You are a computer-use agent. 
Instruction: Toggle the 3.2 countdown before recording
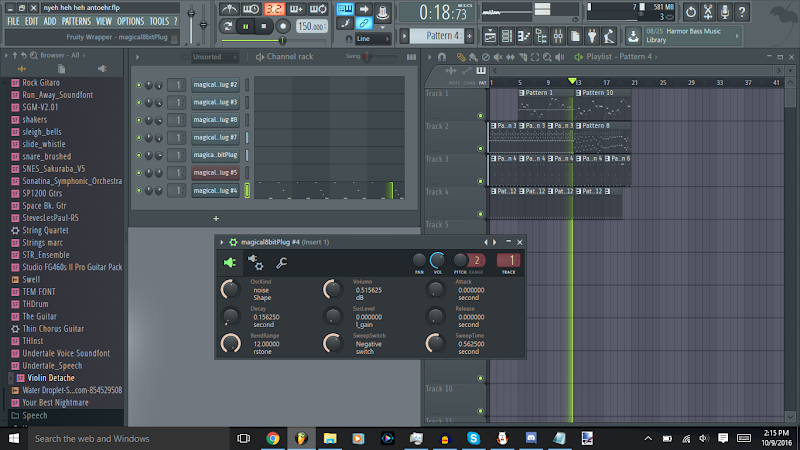click(x=274, y=9)
